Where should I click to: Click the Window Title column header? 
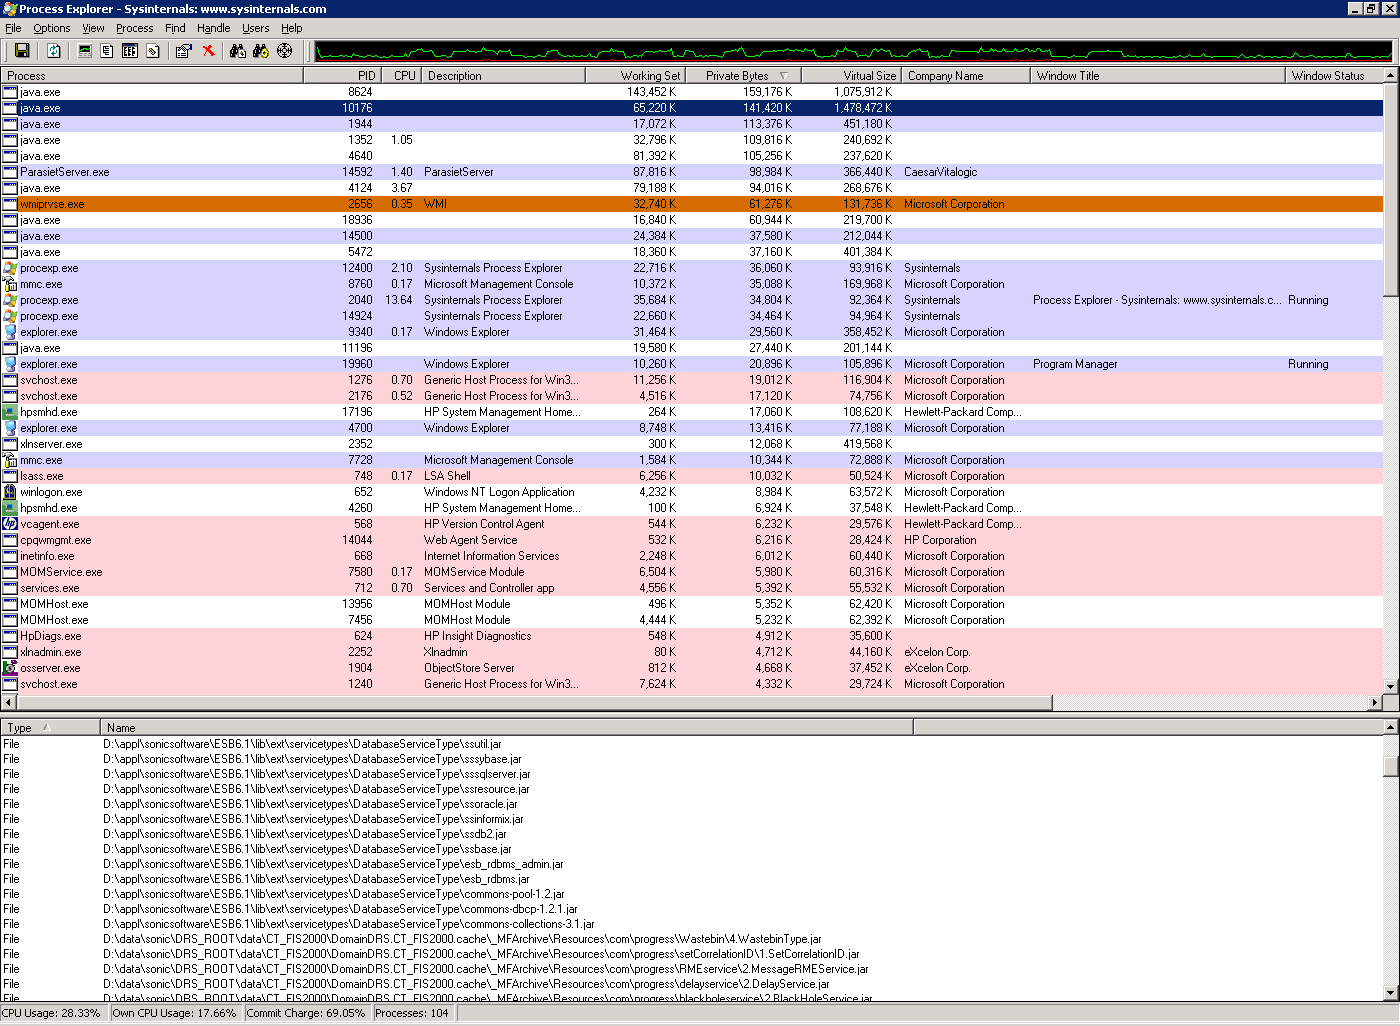pyautogui.click(x=1157, y=75)
